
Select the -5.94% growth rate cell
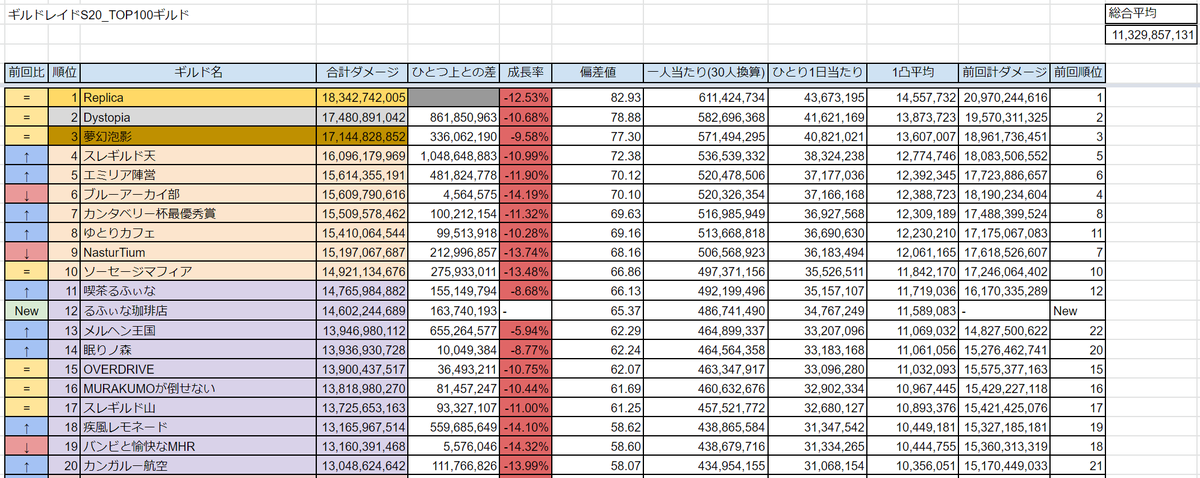pos(526,329)
